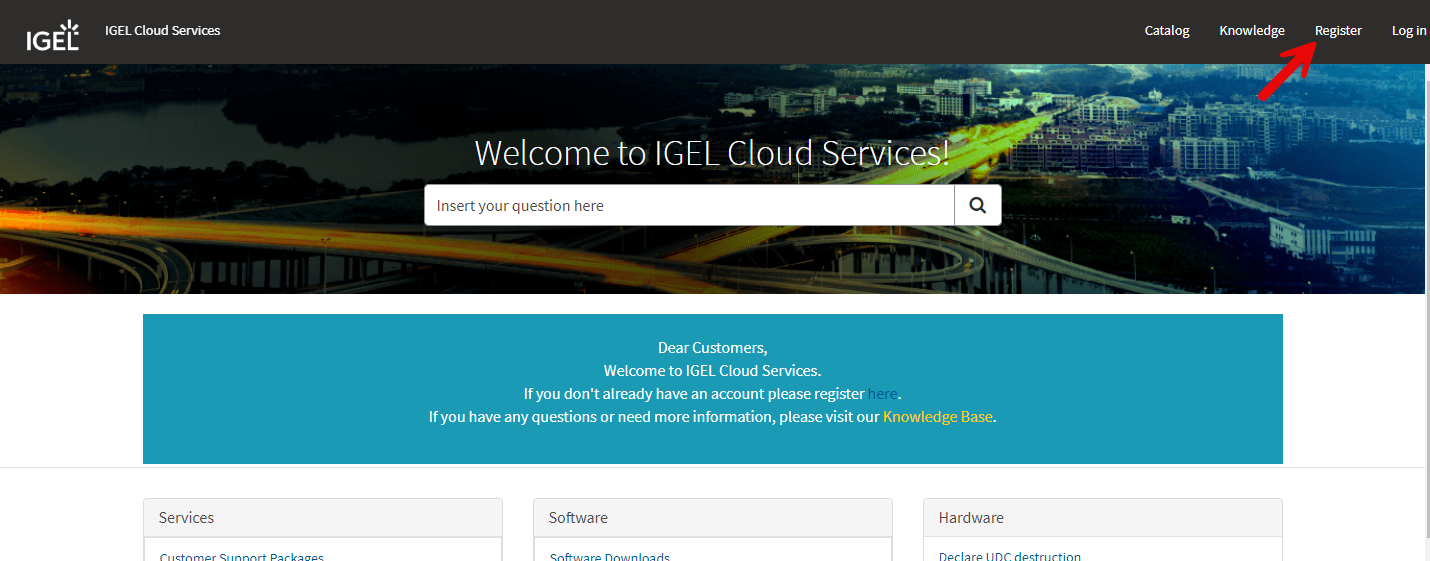This screenshot has height=561, width=1430.
Task: Open the yellow Knowledge Base link
Action: coord(937,417)
